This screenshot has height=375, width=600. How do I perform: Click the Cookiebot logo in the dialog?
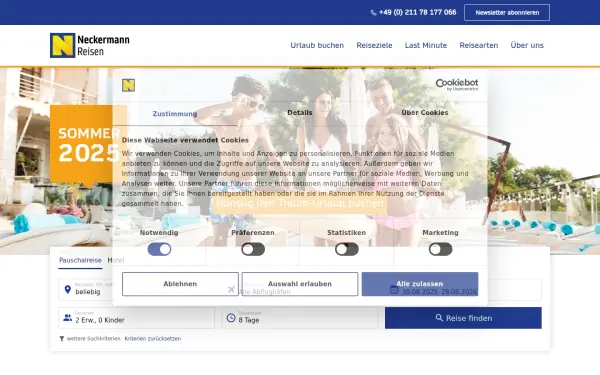[x=457, y=85]
